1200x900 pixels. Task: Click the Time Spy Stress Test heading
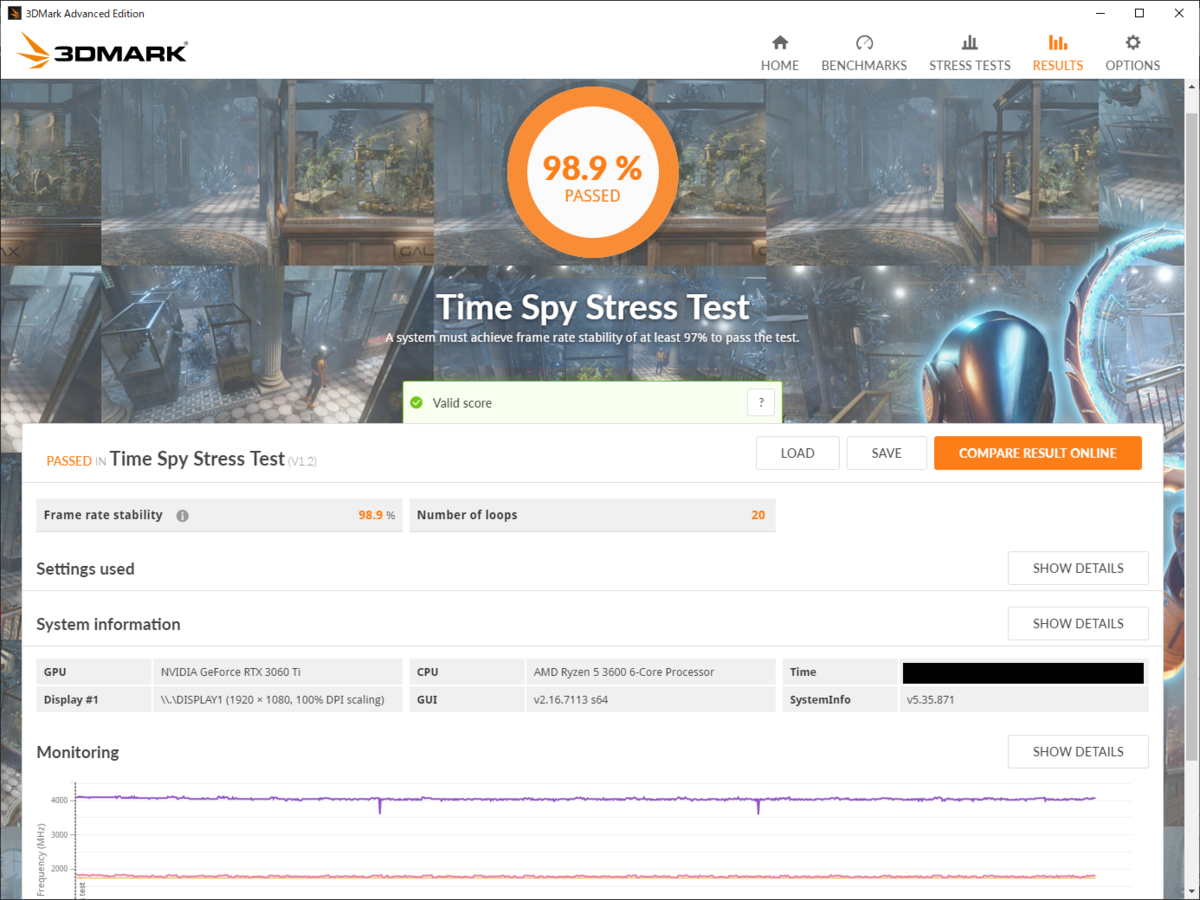pos(593,307)
